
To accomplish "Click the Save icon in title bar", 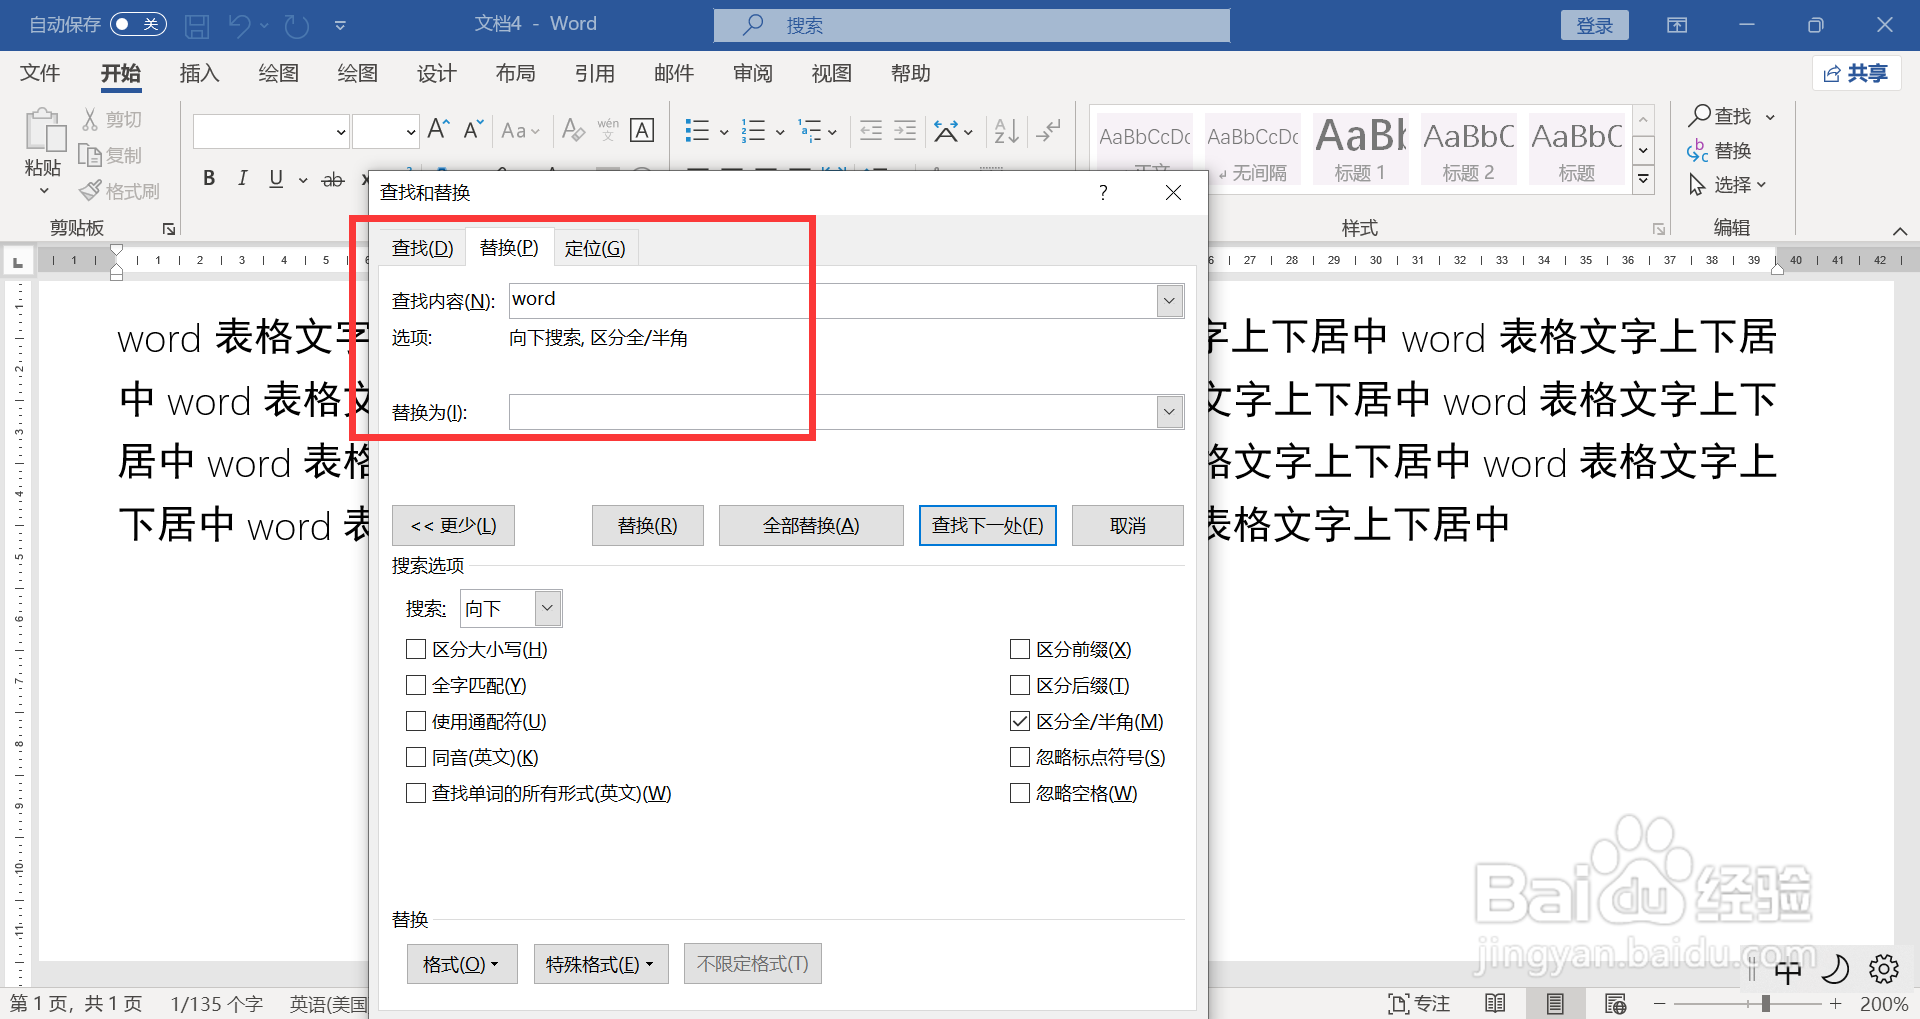I will [x=197, y=26].
